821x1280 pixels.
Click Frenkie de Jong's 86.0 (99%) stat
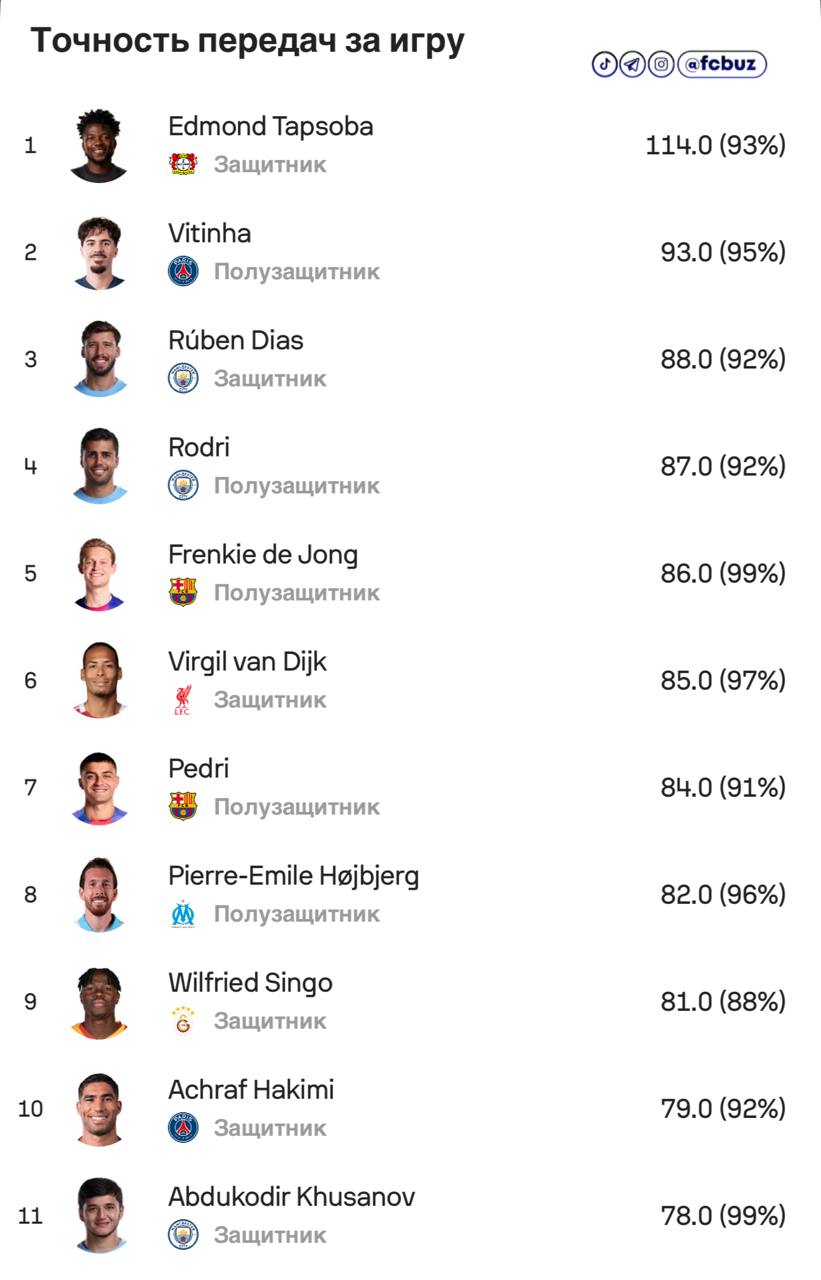click(x=723, y=573)
